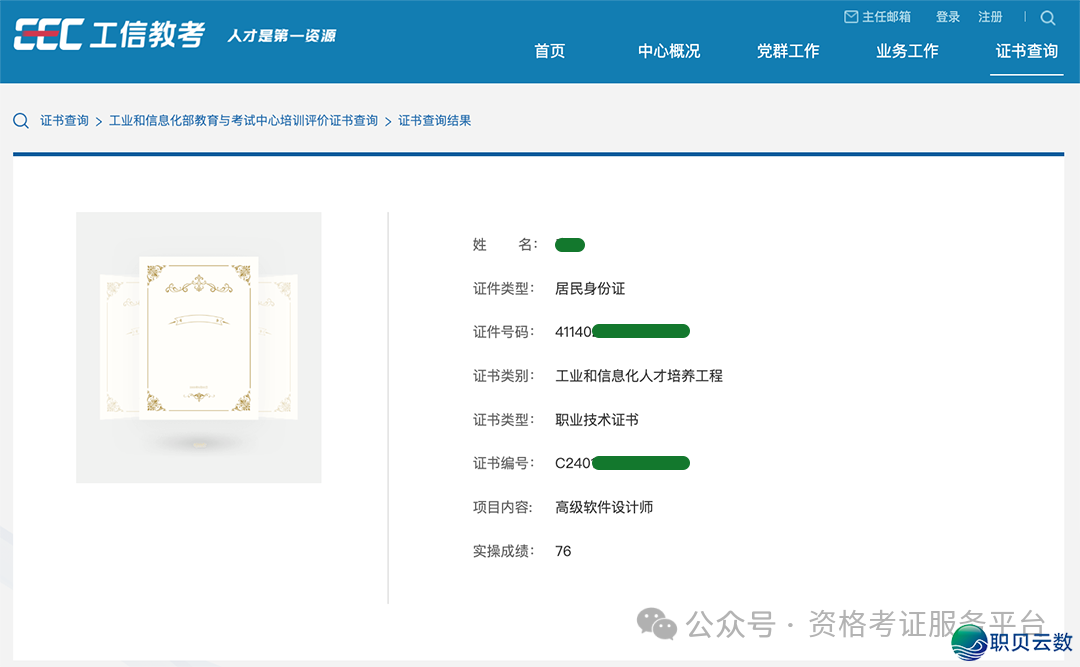Select the active 证书查询 tab
This screenshot has height=667, width=1080.
tap(1026, 51)
